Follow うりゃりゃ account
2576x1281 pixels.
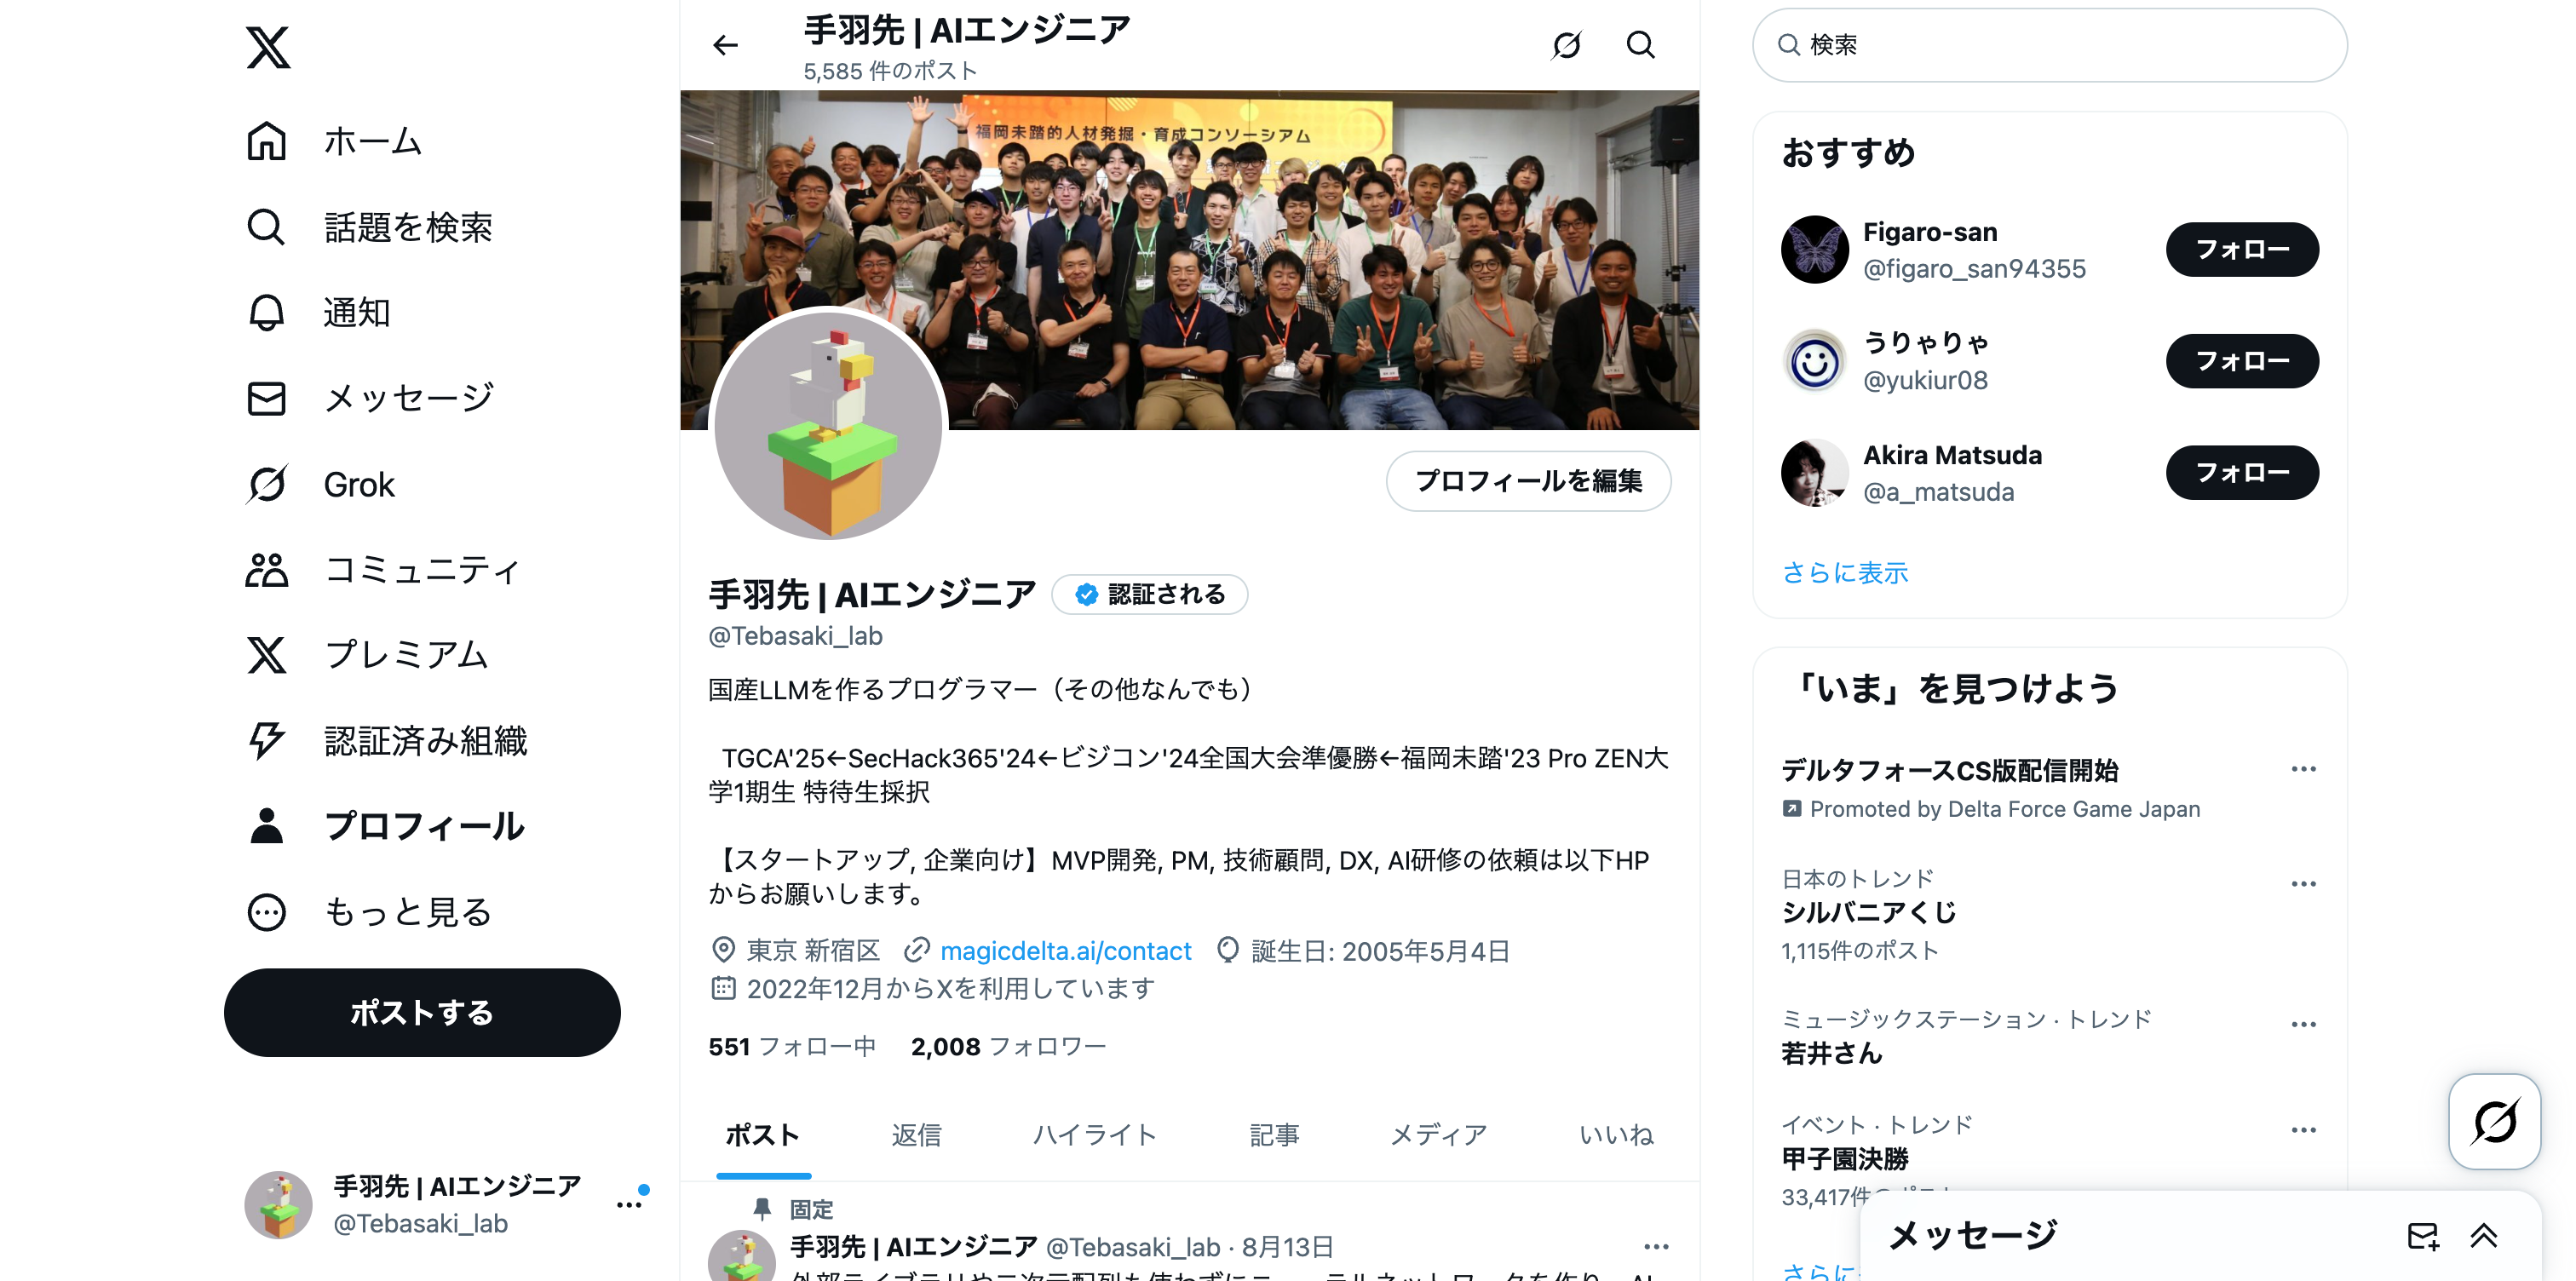pyautogui.click(x=2242, y=361)
